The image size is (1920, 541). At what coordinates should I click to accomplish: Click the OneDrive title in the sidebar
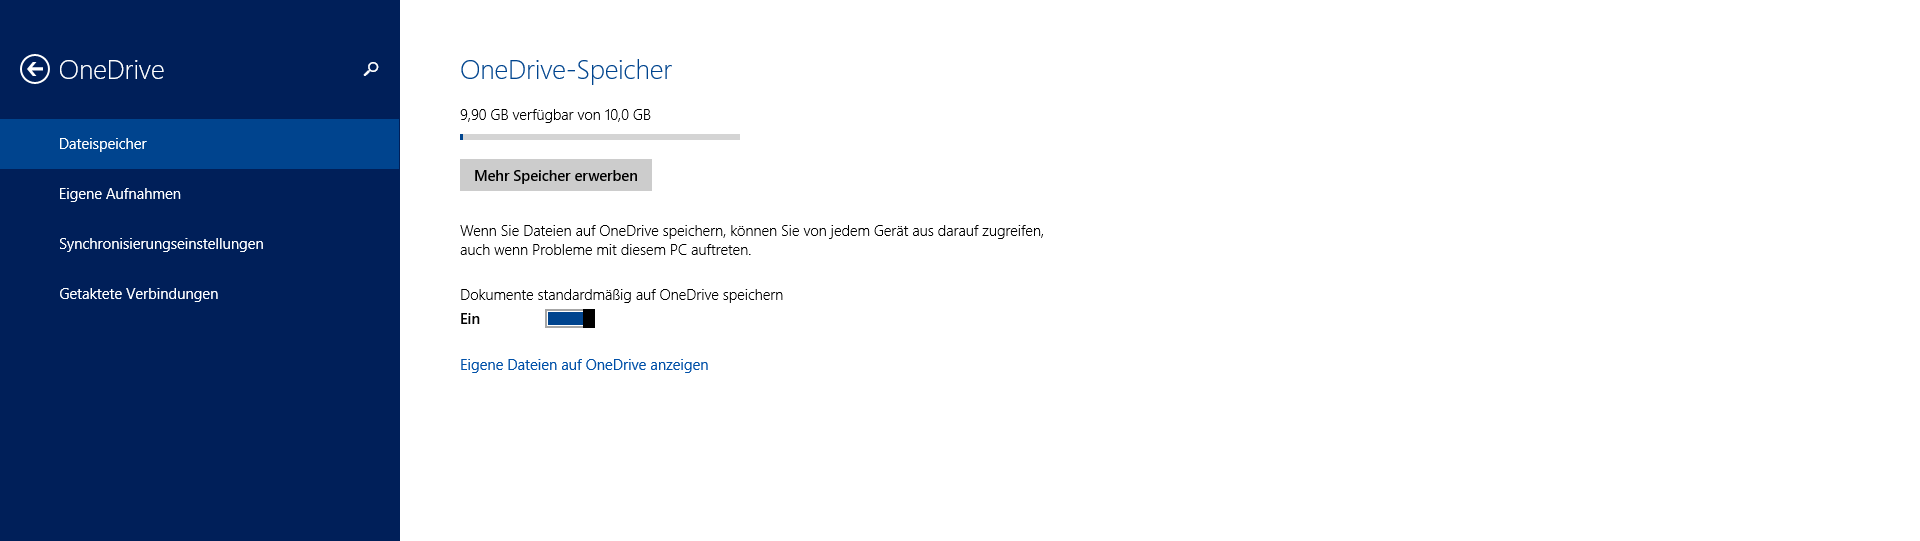pyautogui.click(x=111, y=70)
